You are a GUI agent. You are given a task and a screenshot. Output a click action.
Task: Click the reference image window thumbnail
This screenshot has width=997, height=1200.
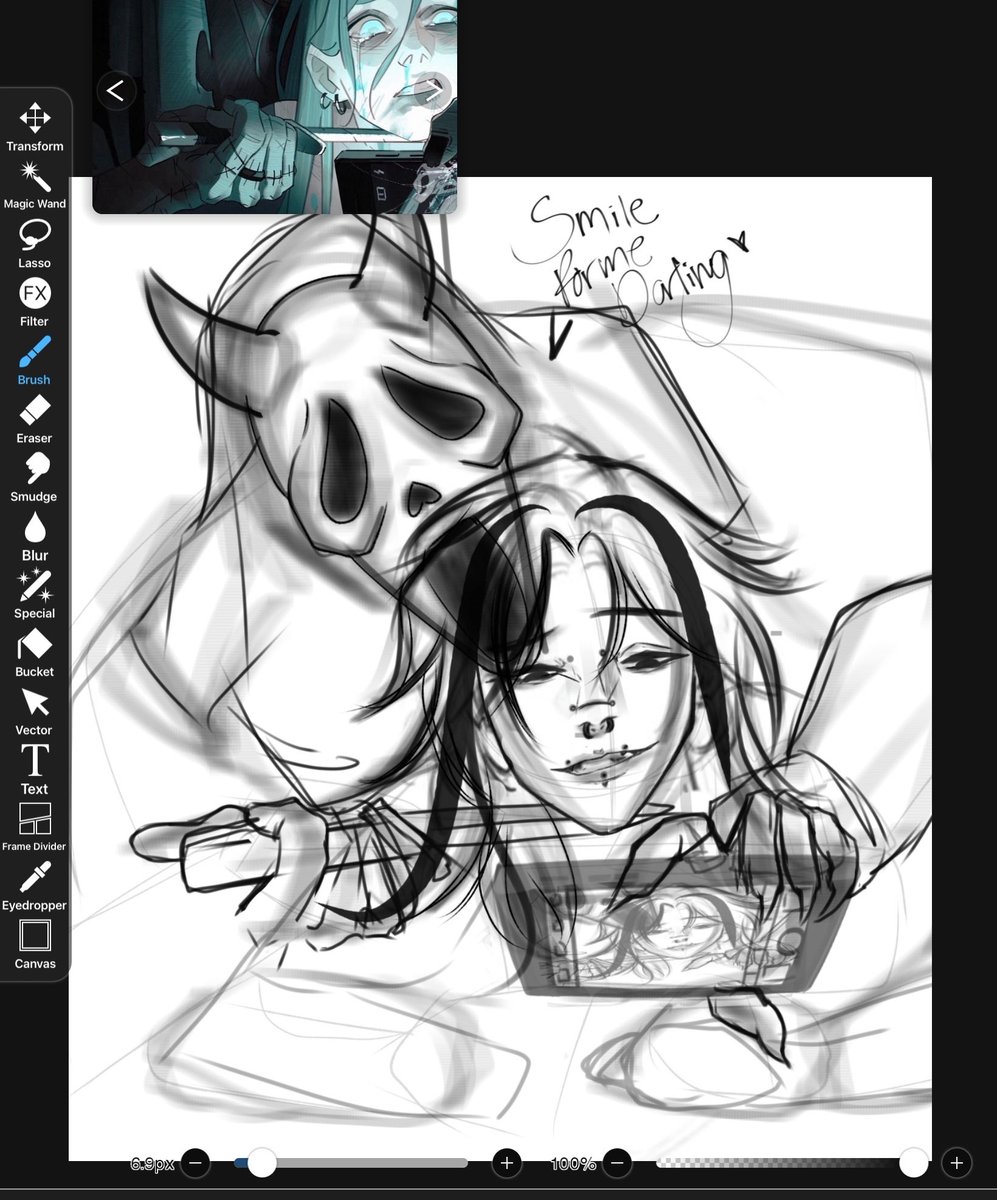pos(275,106)
